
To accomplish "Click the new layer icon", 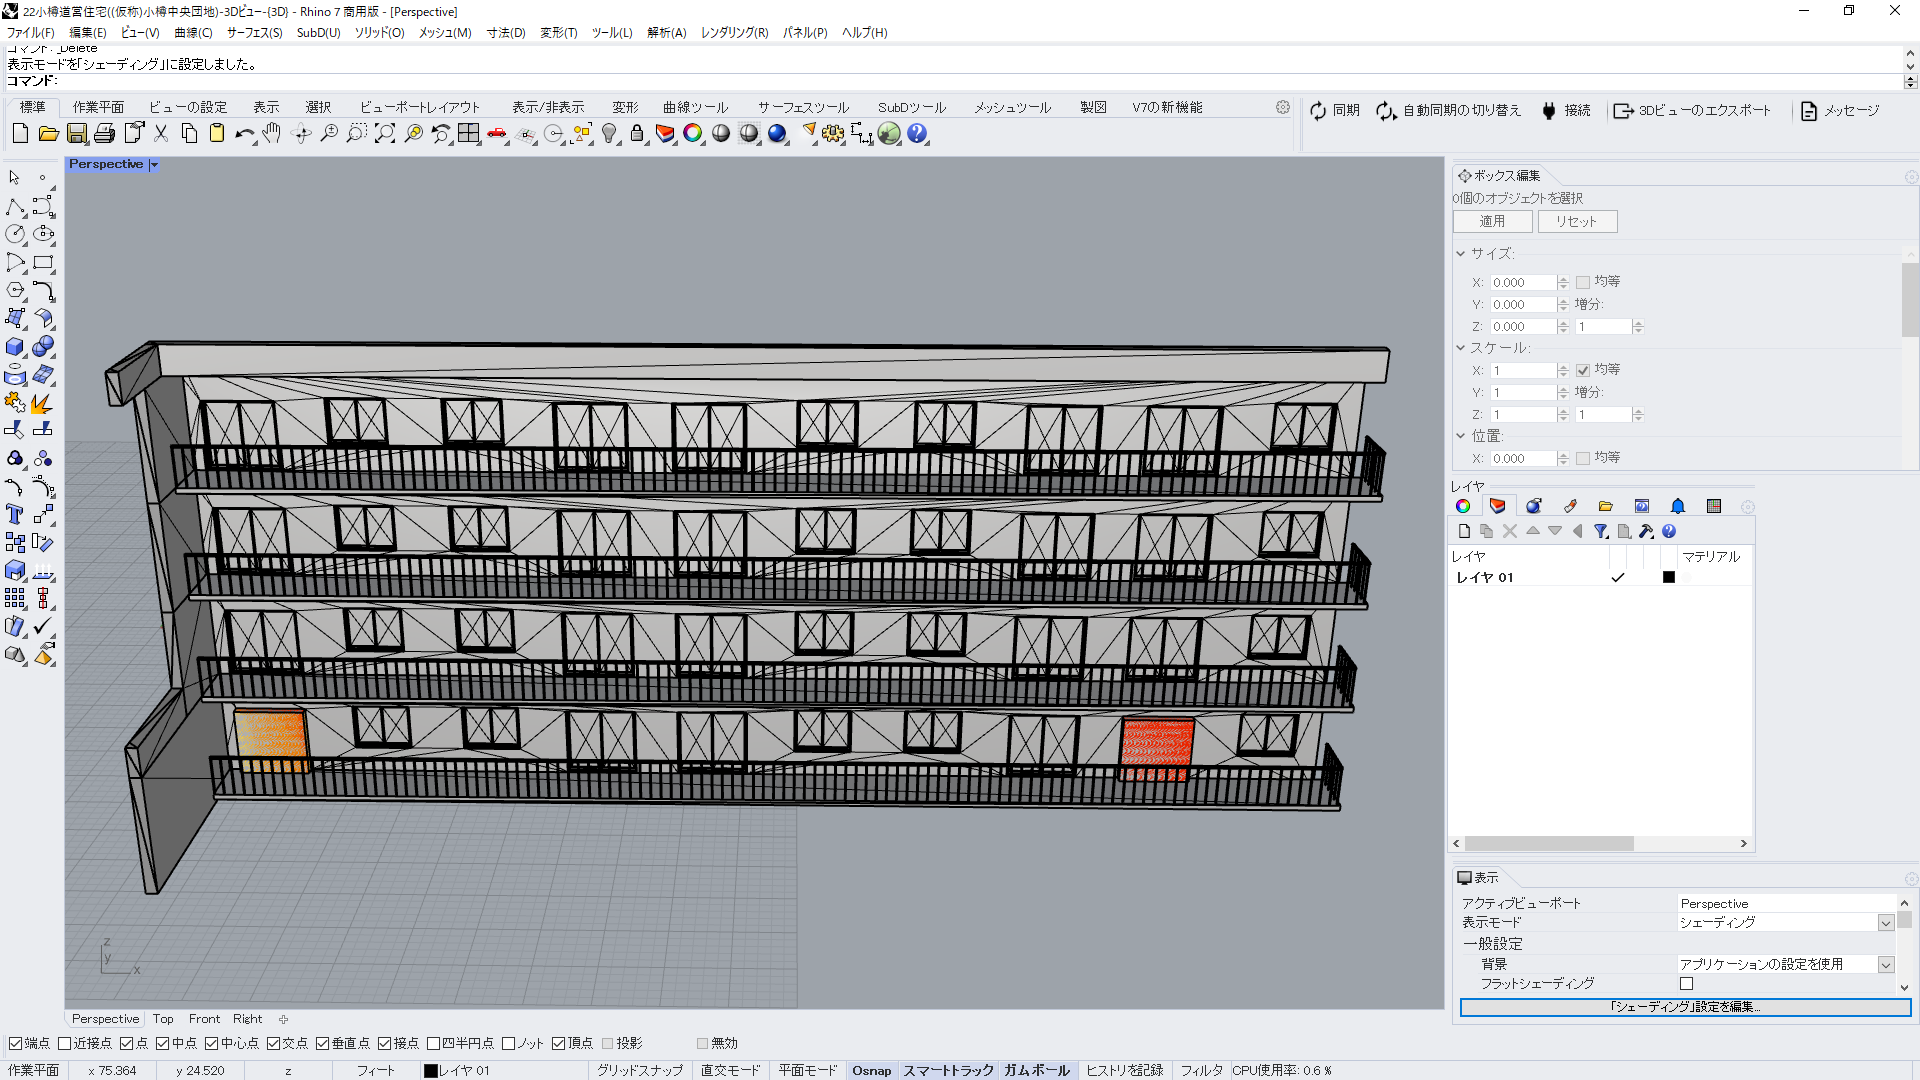I will click(x=1464, y=531).
